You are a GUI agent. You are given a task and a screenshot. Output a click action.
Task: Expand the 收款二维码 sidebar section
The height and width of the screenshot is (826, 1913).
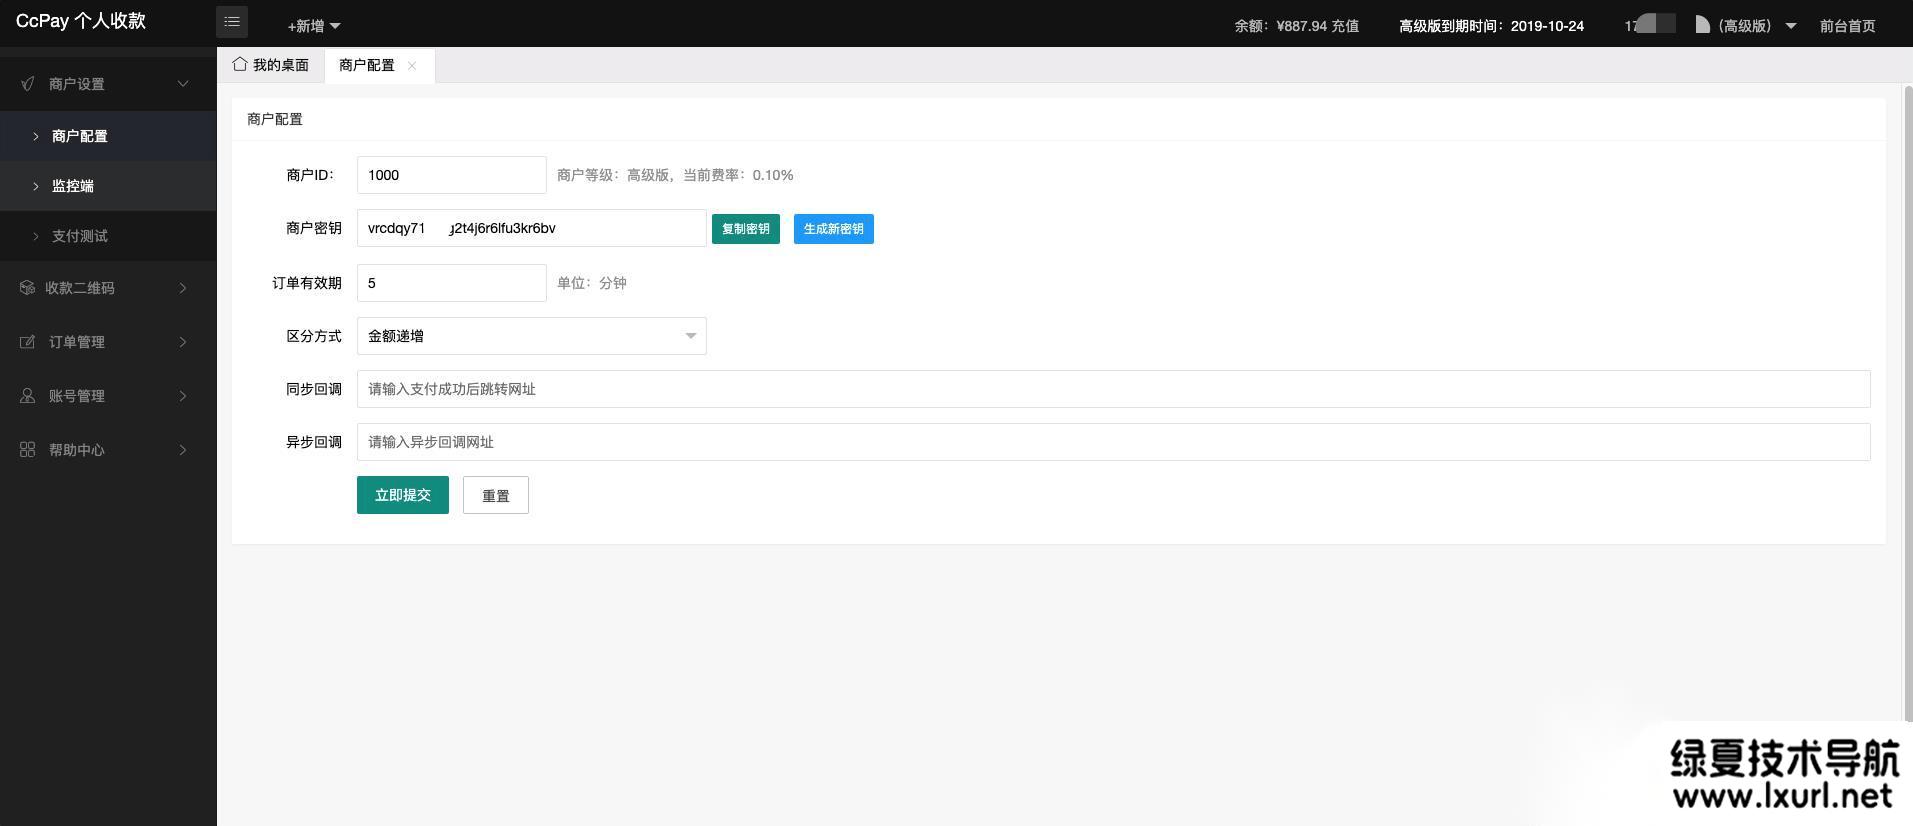(108, 288)
